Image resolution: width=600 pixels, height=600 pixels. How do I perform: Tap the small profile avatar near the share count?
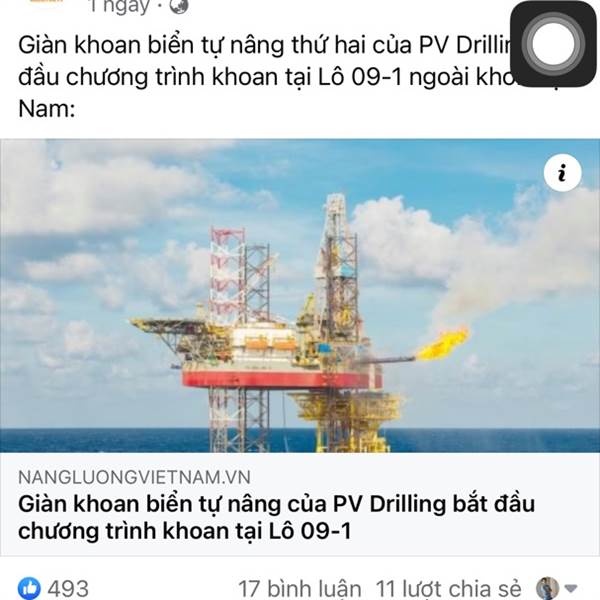(x=547, y=588)
